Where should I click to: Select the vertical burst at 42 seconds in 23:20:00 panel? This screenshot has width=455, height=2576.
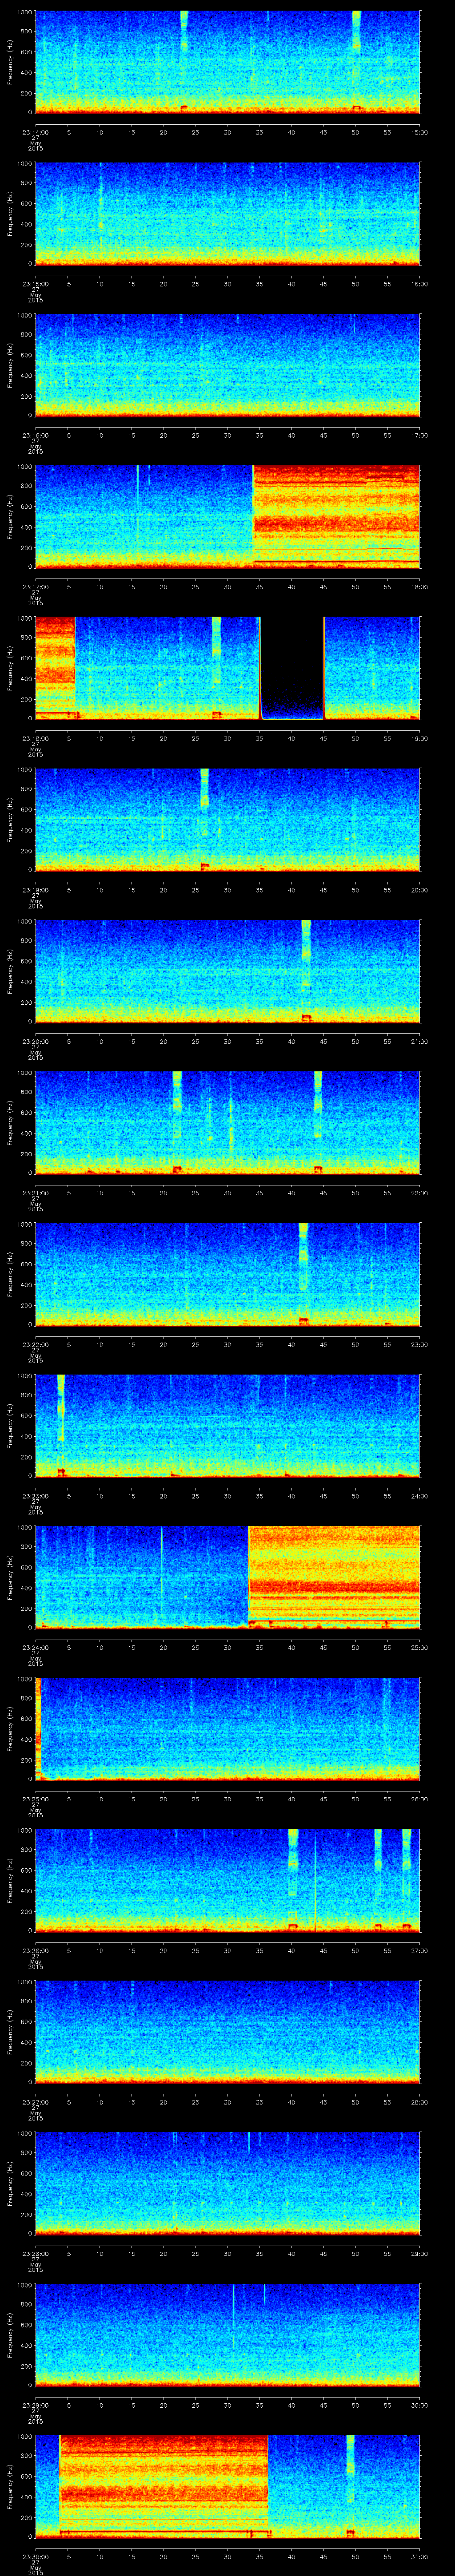pos(306,970)
